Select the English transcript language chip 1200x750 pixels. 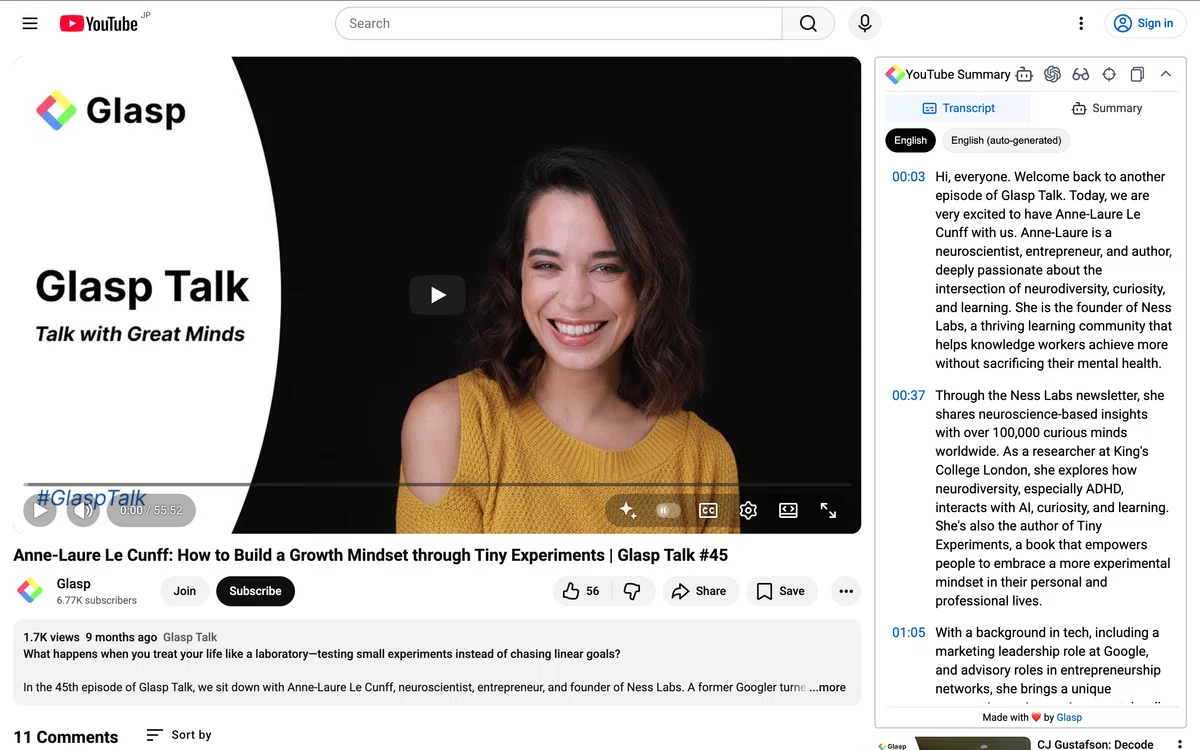click(910, 140)
